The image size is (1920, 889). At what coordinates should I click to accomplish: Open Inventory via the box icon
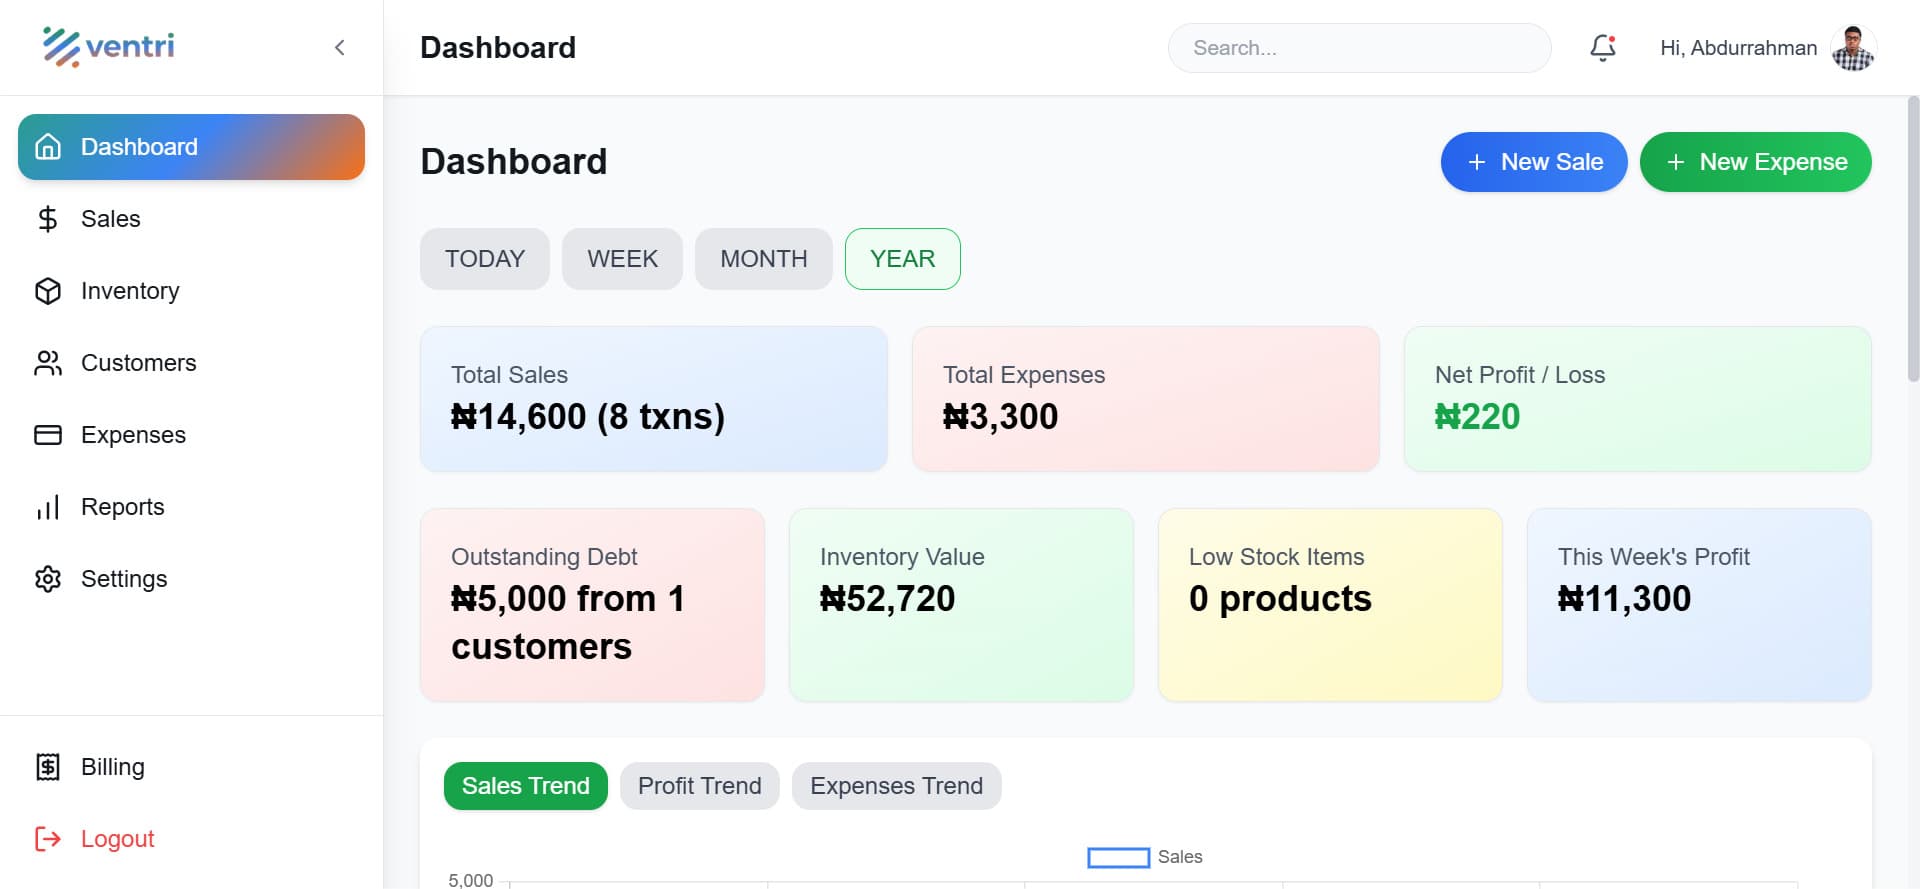point(47,291)
